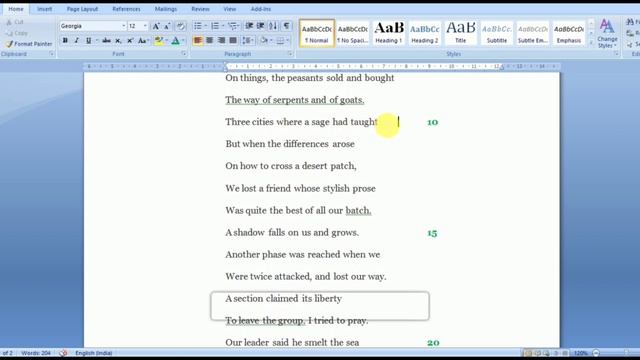640x360 pixels.
Task: Click the Decrease Indent icon
Action: click(x=249, y=26)
